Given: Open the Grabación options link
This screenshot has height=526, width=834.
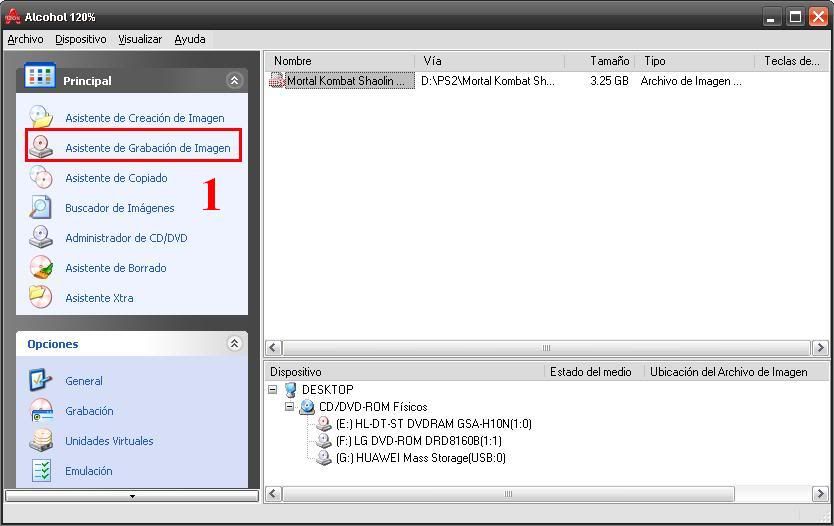Looking at the screenshot, I should point(89,411).
